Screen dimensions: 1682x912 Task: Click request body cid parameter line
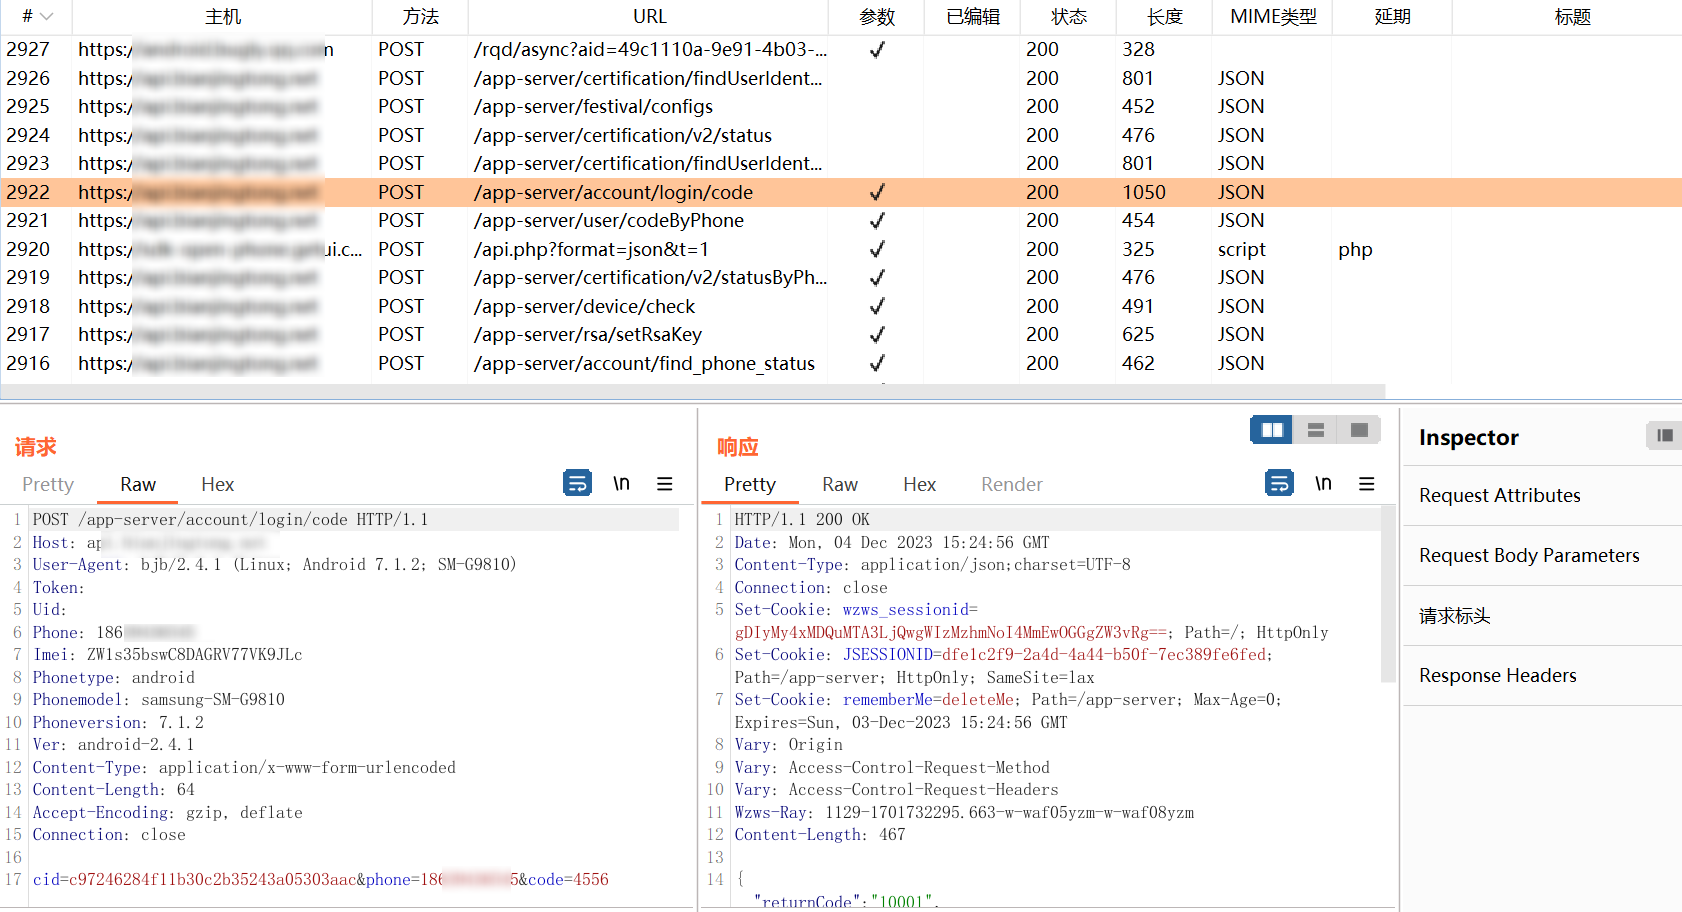tap(320, 879)
